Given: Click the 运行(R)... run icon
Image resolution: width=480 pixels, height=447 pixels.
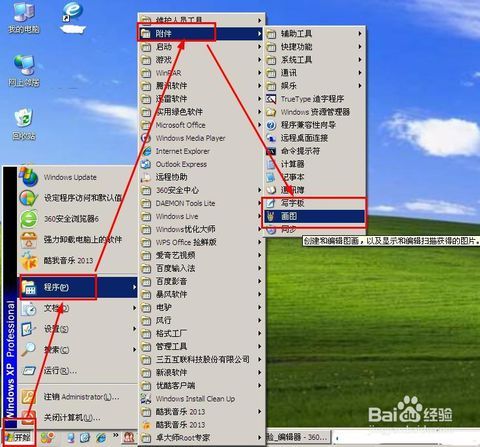Looking at the screenshot, I should tap(29, 370).
